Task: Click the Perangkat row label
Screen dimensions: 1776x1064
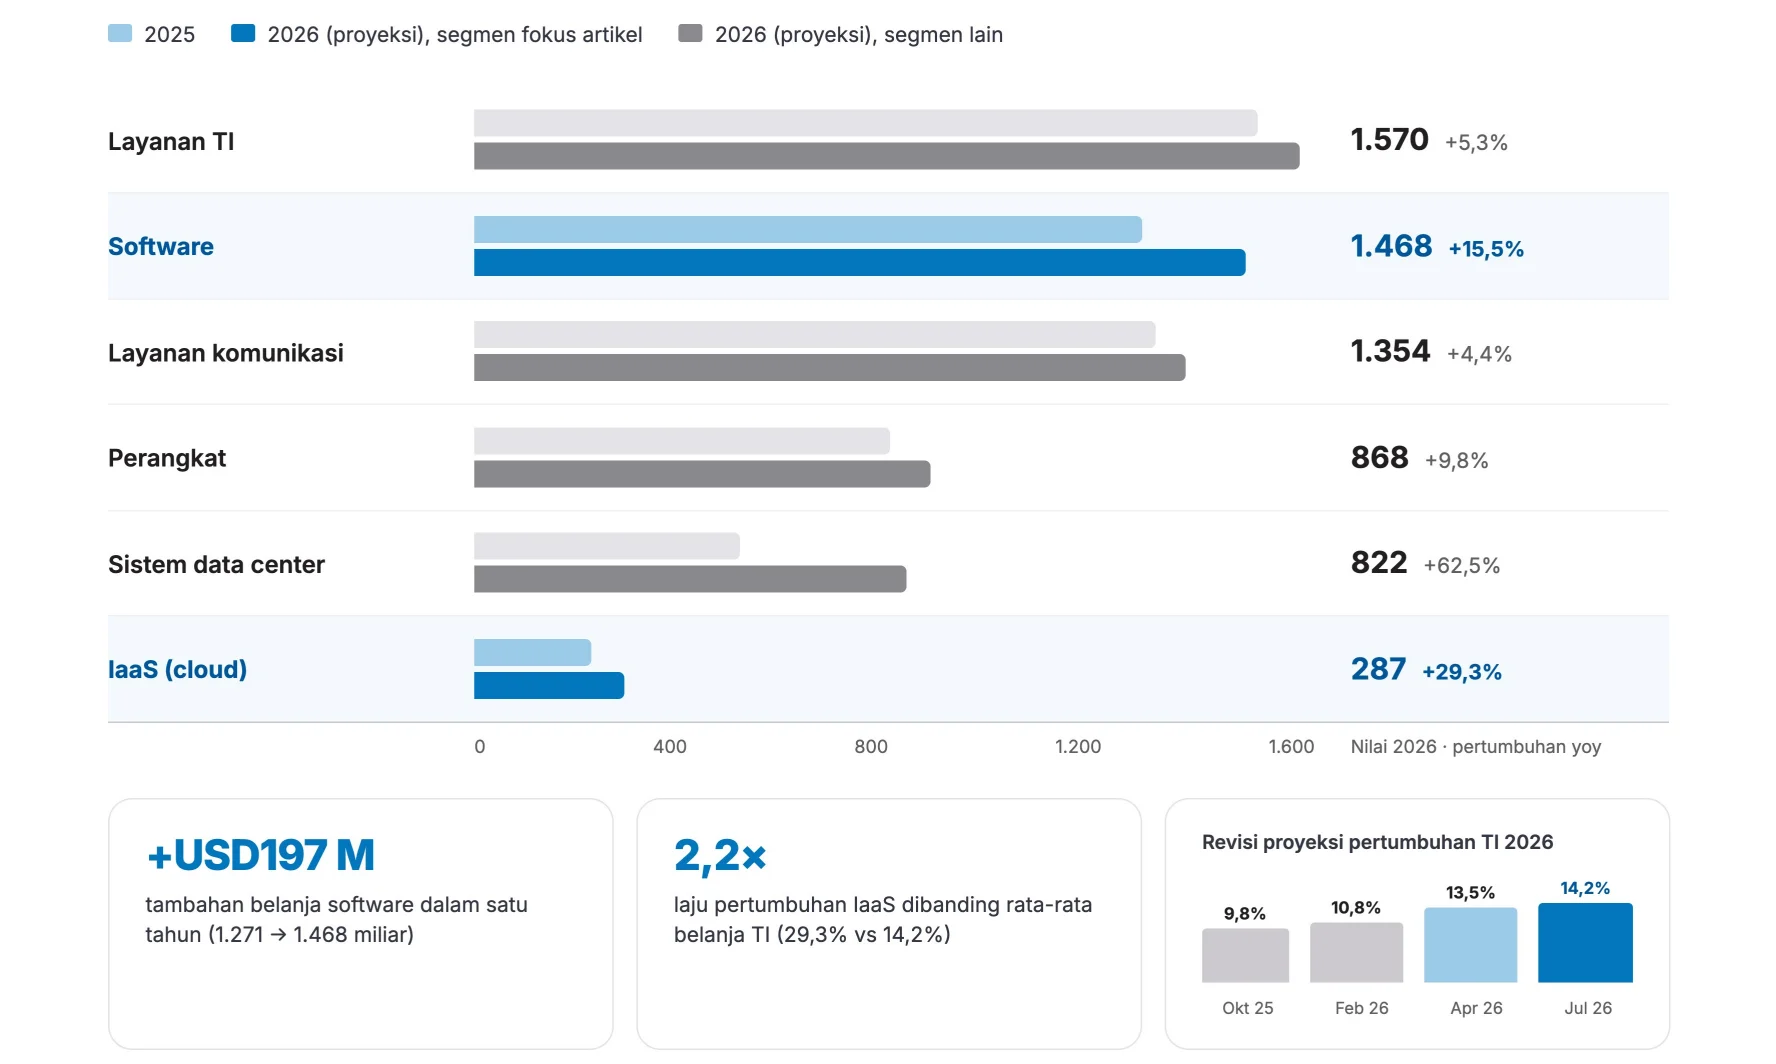Action: tap(167, 458)
